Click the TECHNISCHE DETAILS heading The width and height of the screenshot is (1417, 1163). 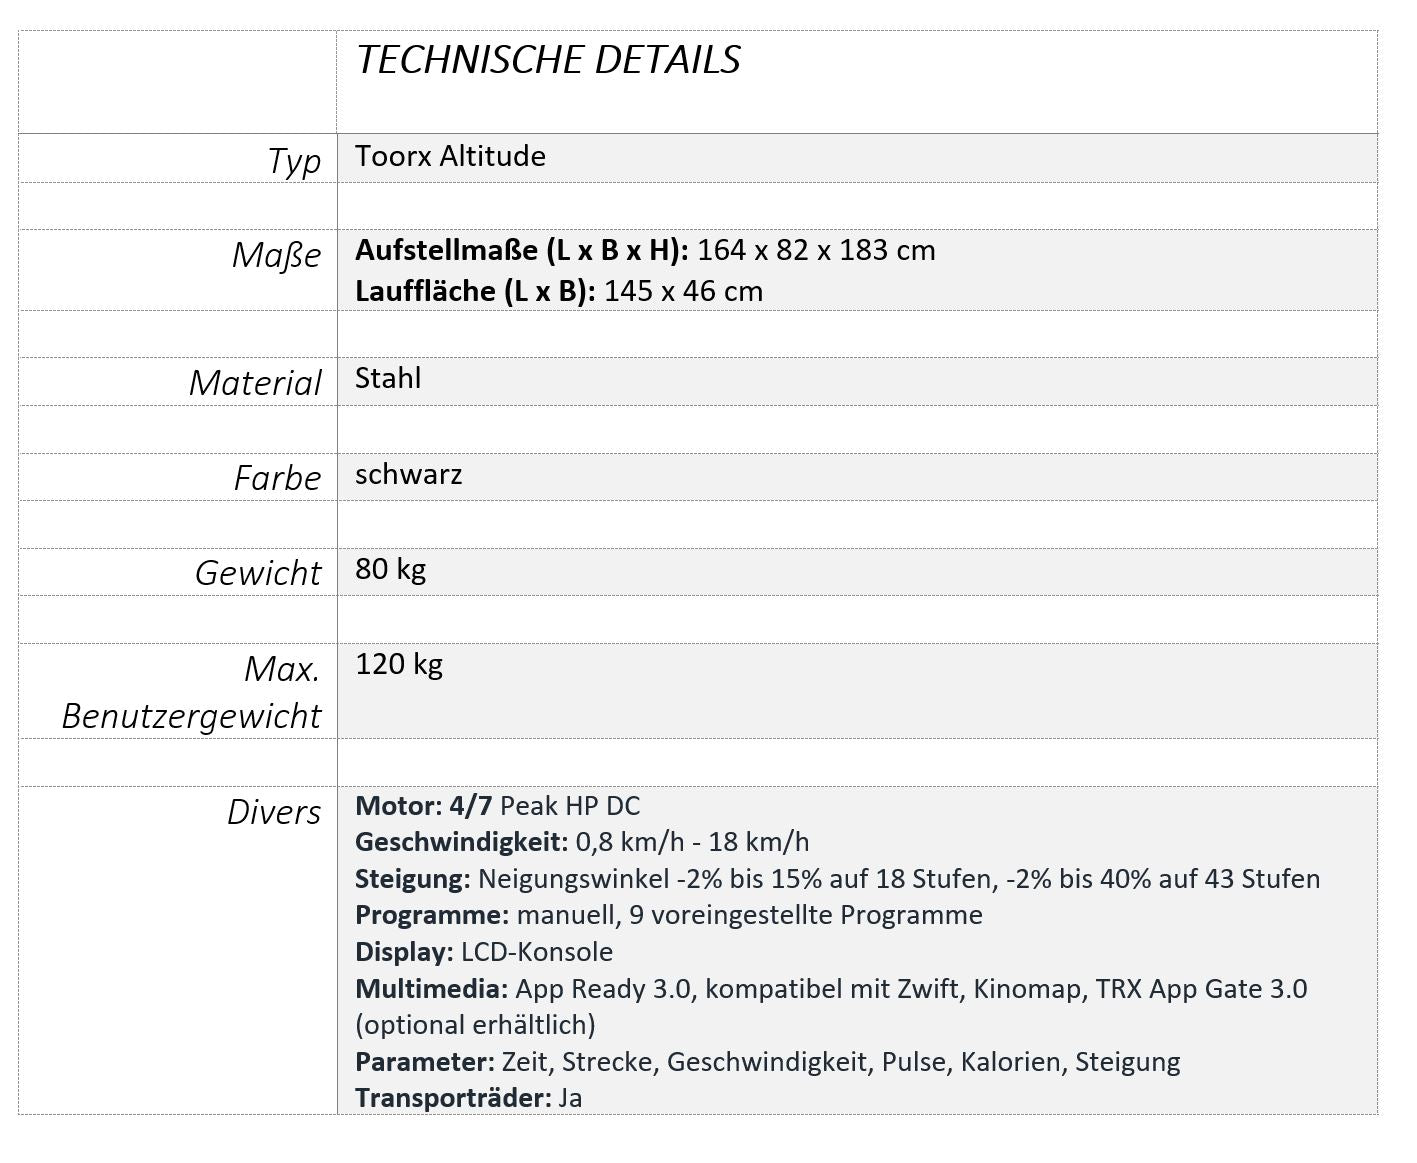[548, 60]
